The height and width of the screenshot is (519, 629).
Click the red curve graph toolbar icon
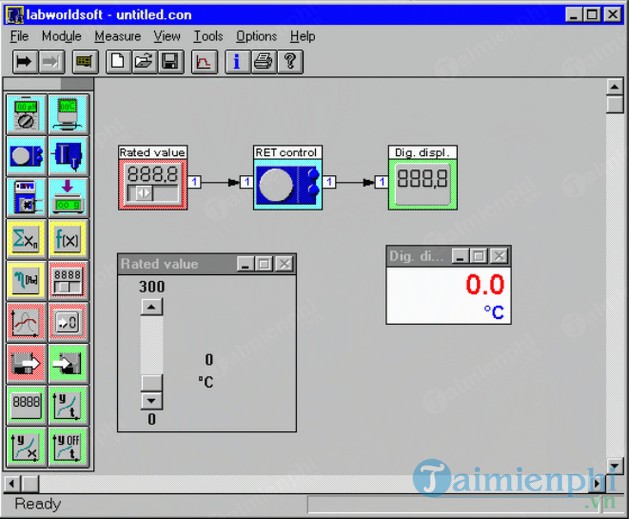204,61
